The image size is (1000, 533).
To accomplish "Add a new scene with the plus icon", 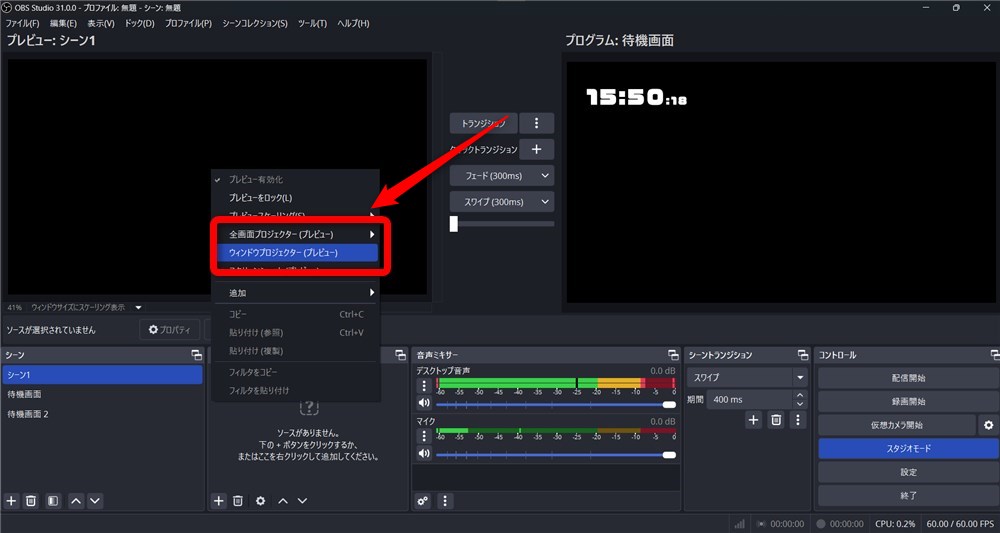I will [11, 501].
